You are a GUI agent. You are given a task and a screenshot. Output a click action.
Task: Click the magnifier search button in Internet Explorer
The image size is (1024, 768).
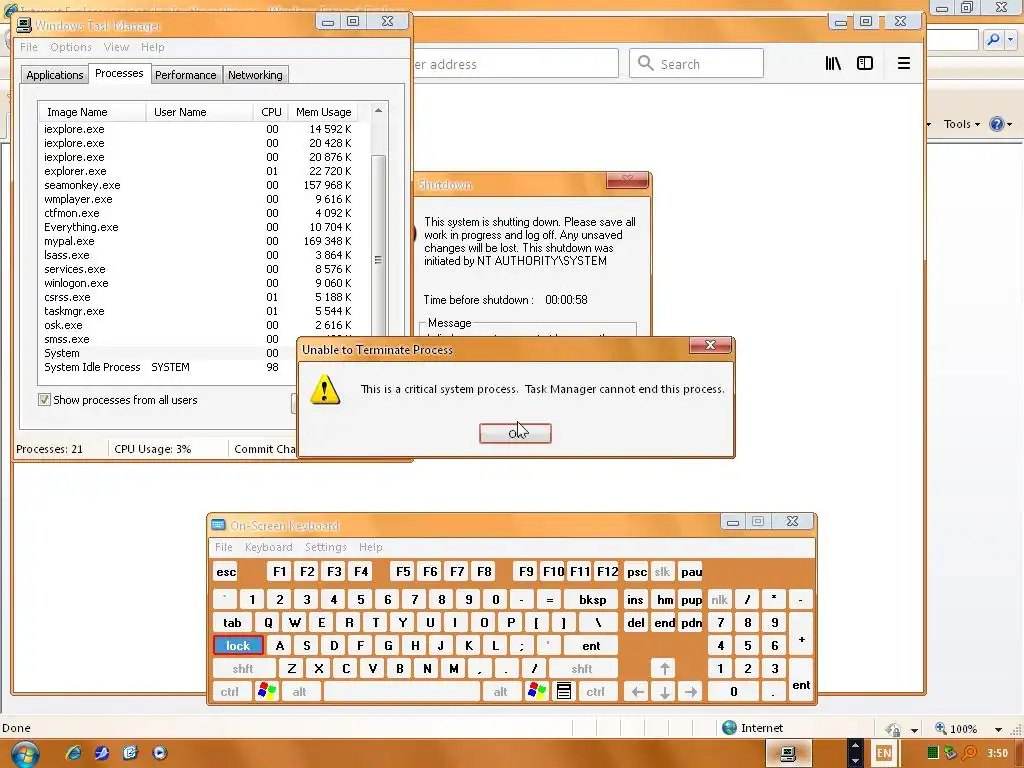pyautogui.click(x=993, y=40)
